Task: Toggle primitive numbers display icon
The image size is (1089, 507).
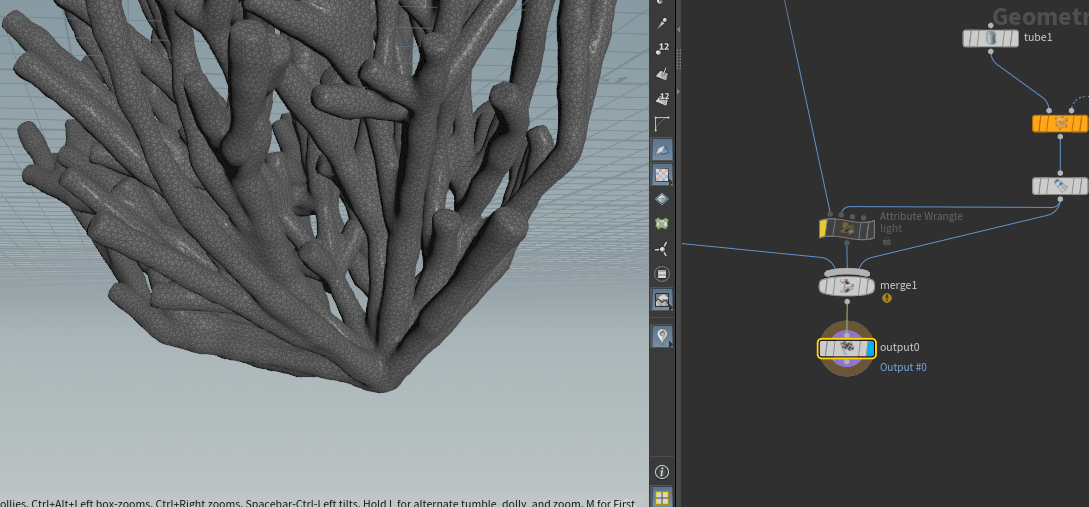Action: (x=663, y=99)
